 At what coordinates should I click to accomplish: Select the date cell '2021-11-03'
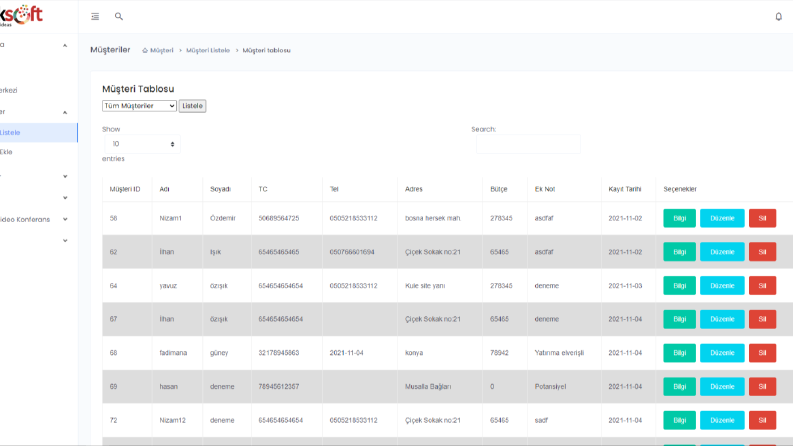625,286
